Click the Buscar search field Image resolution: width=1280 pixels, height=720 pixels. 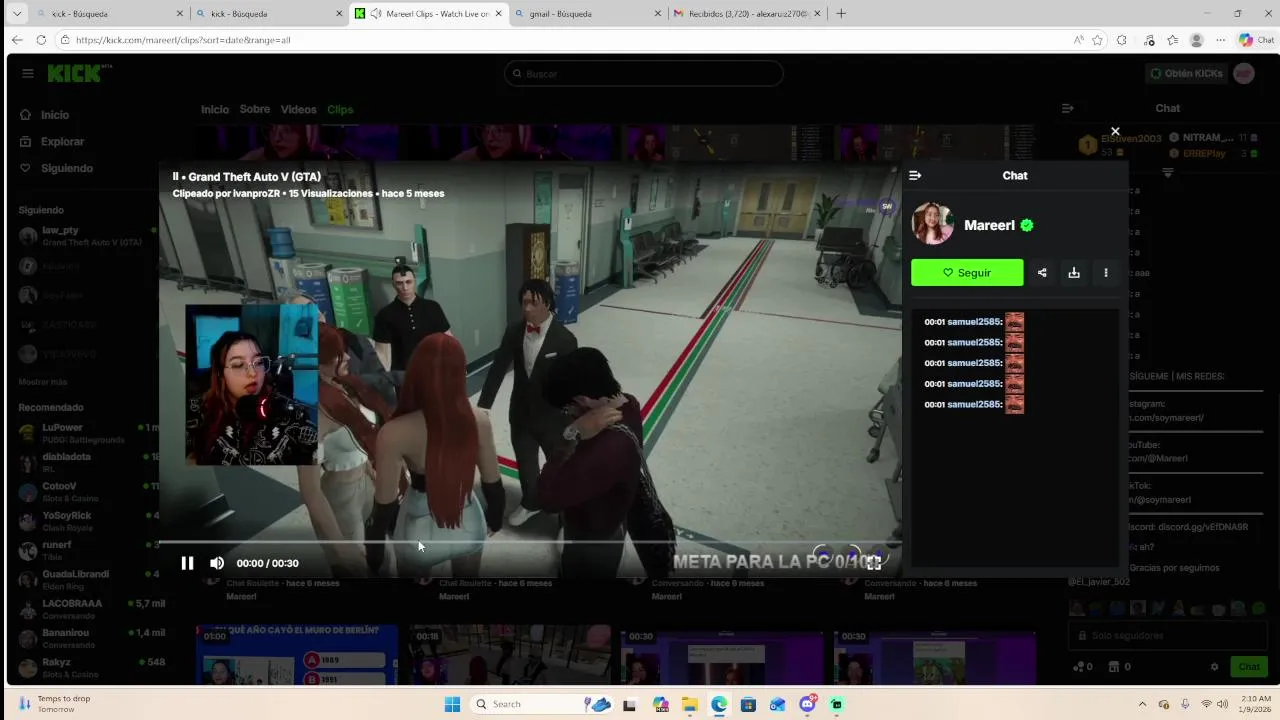point(644,73)
